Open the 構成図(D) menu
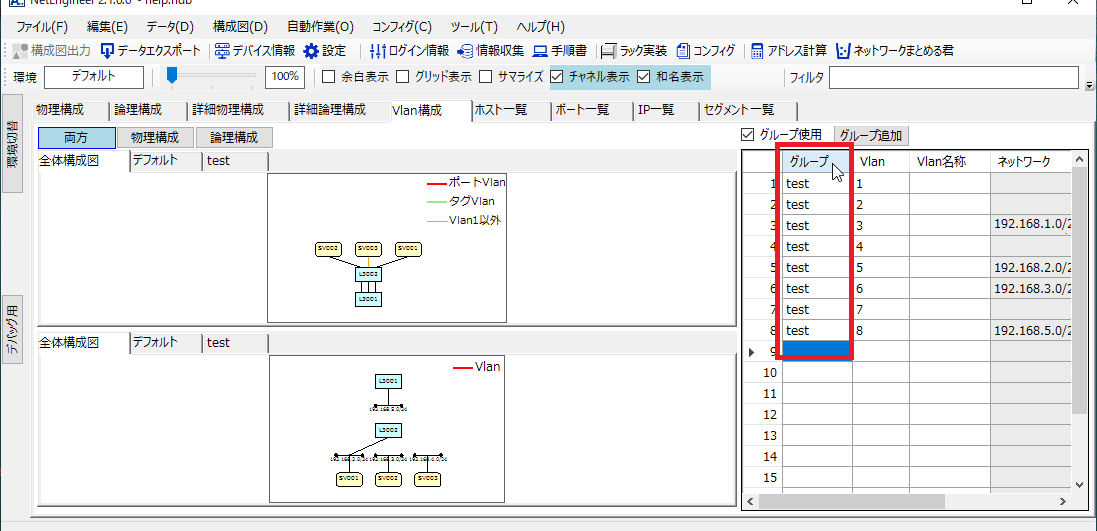Screen dimensions: 1097x531 coord(240,27)
